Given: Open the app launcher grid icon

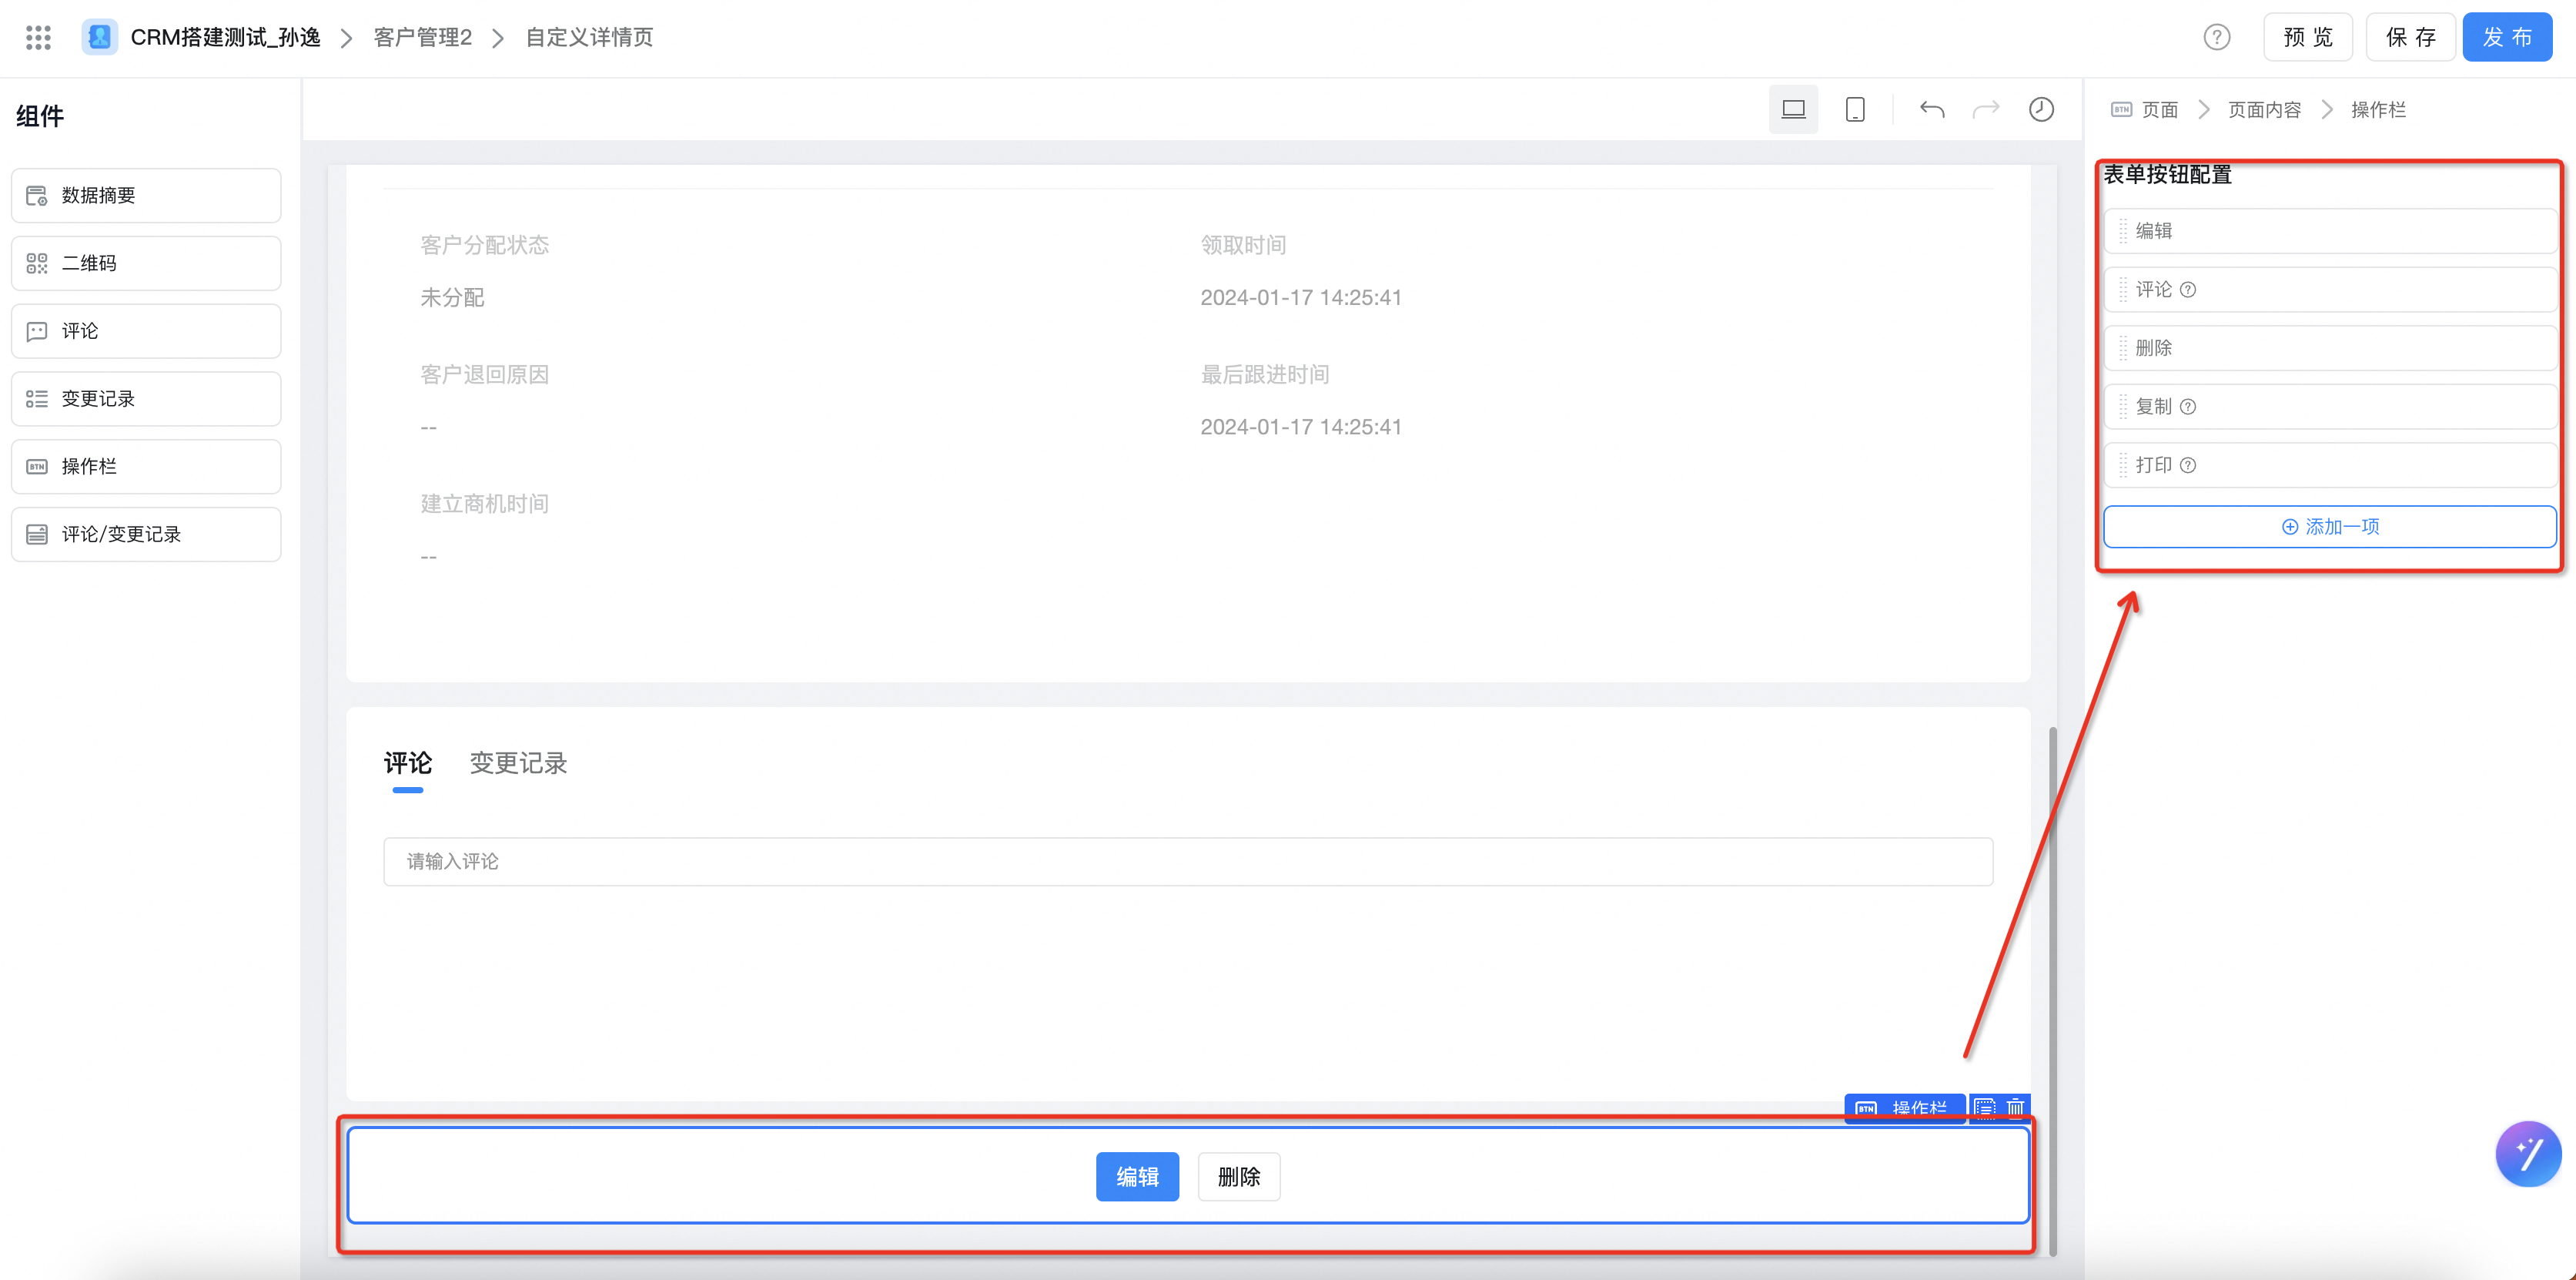Looking at the screenshot, I should 38,38.
